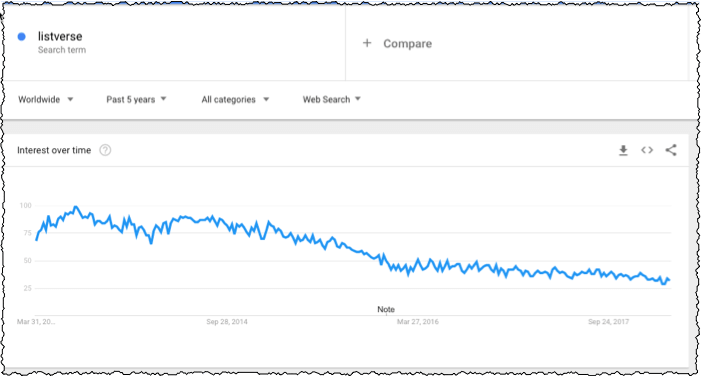The width and height of the screenshot is (701, 376).
Task: Click the chart peak near 100
Action: [76, 207]
